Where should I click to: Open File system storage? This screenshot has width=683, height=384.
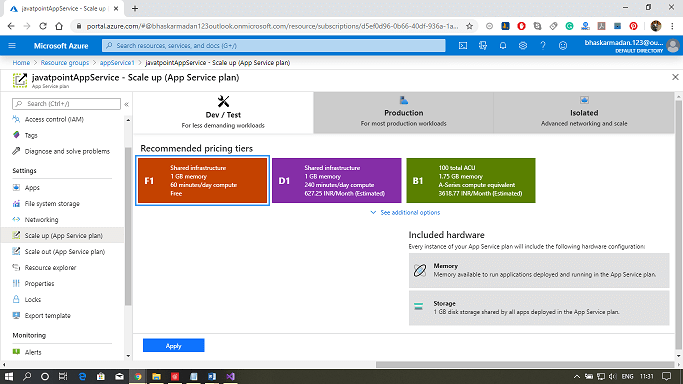52,204
